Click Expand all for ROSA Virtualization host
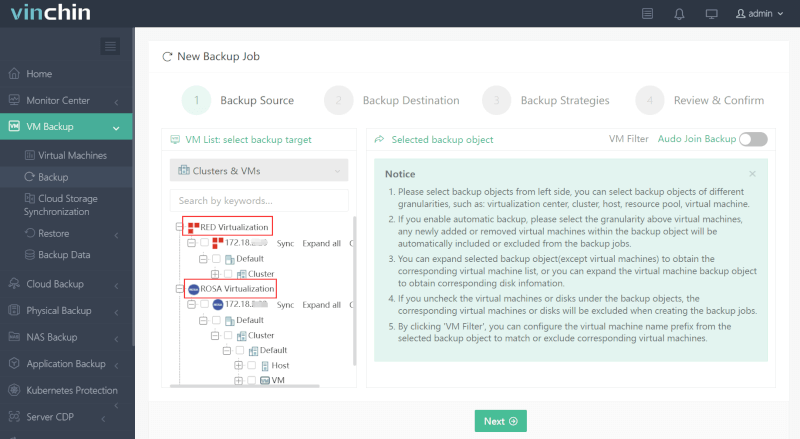This screenshot has width=800, height=439. pos(321,305)
